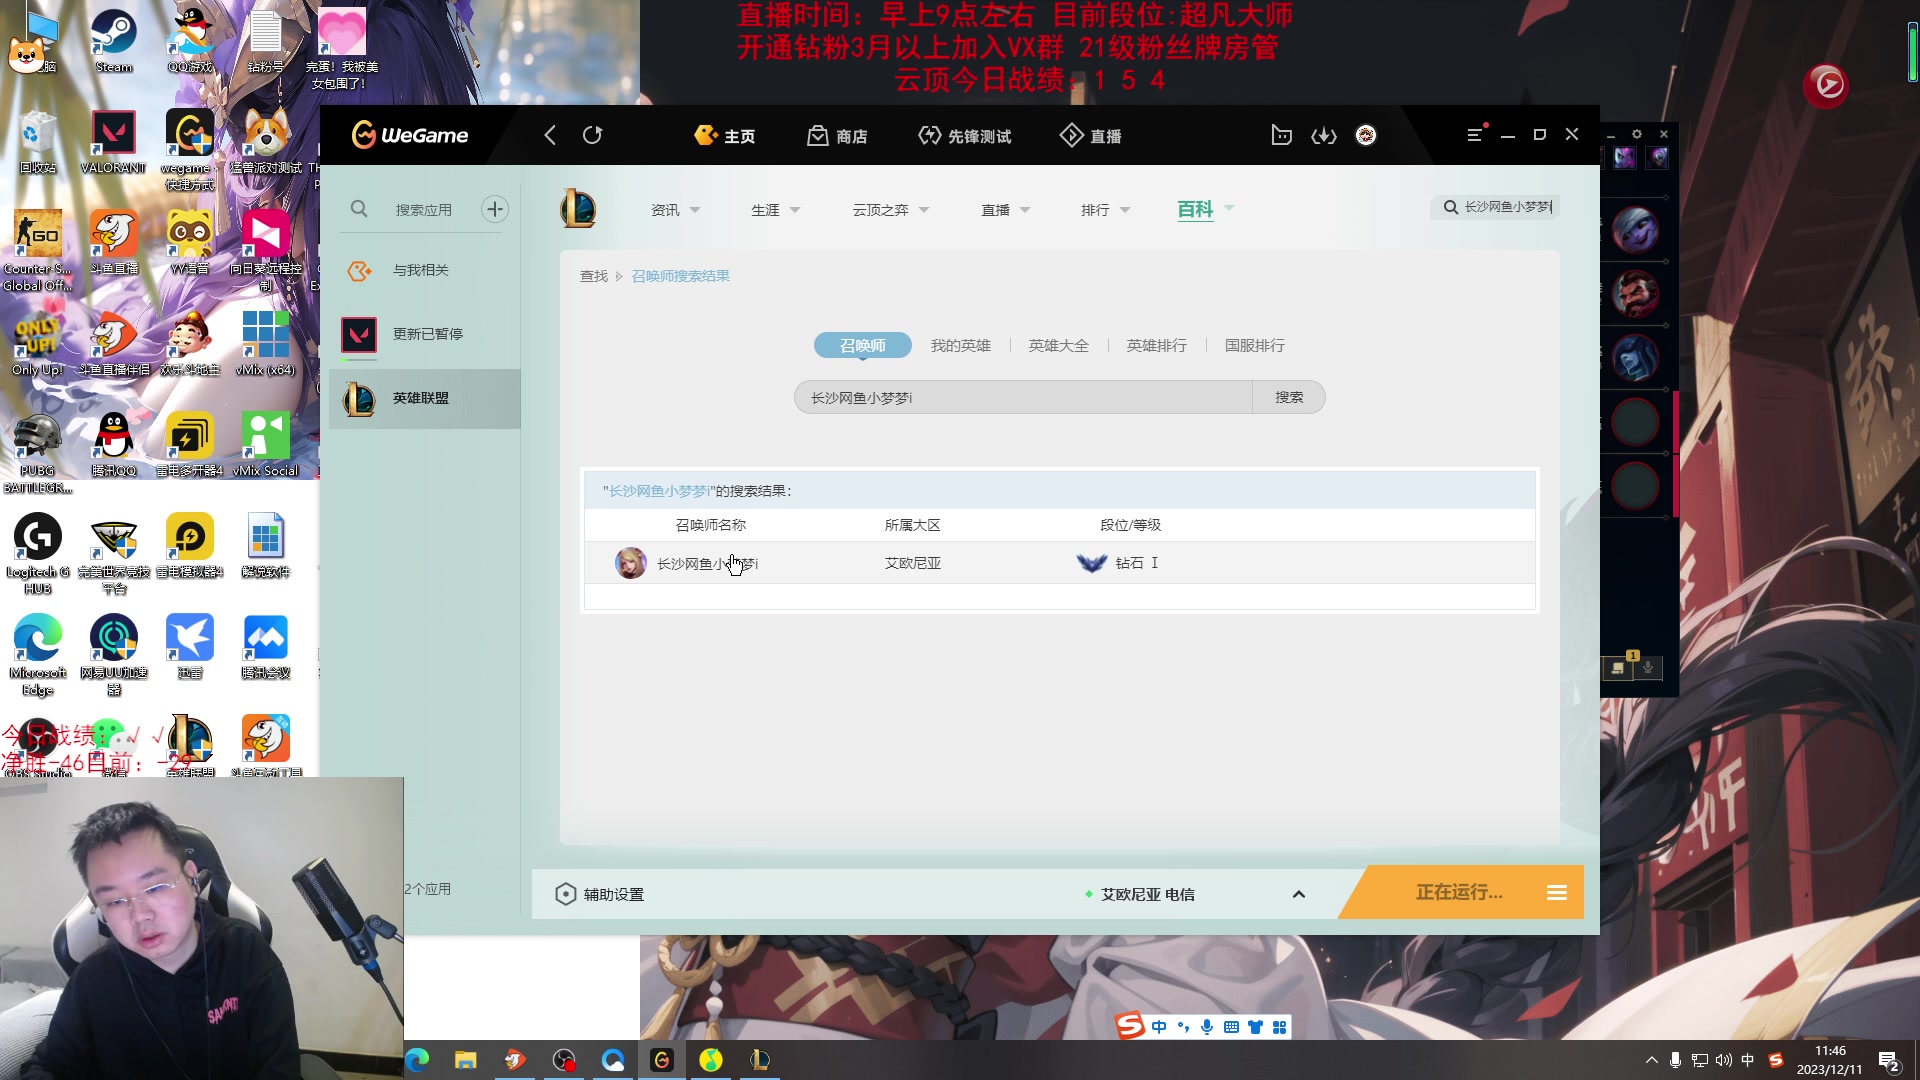Open the WeGame download manager icon
Image resolution: width=1920 pixels, height=1080 pixels.
click(1324, 135)
